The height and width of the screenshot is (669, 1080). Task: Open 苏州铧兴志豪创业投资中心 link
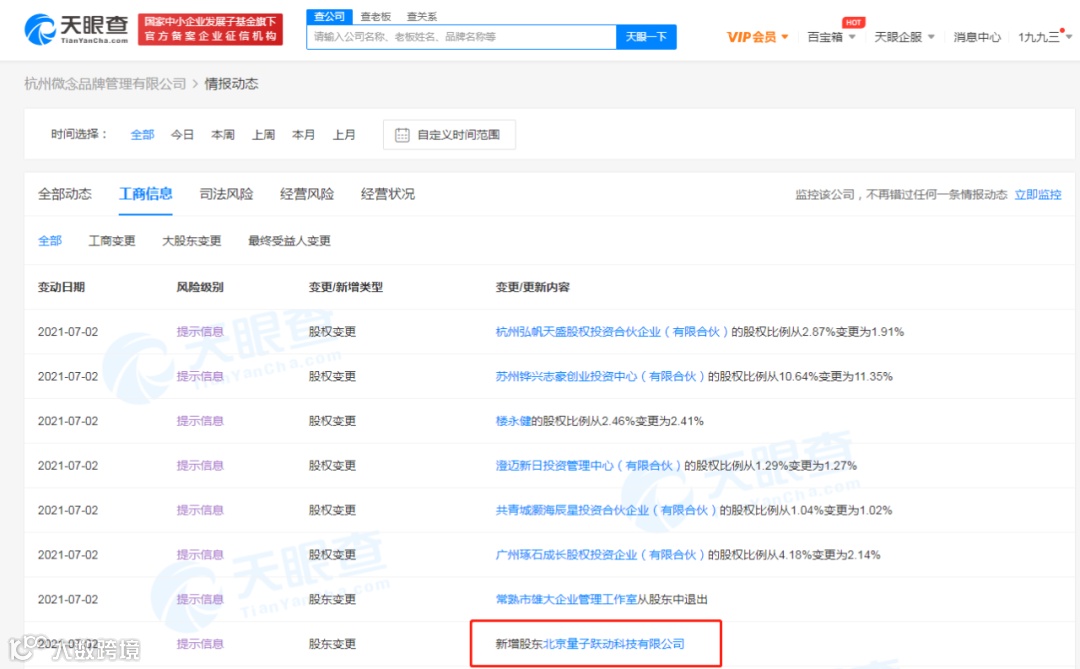tap(600, 377)
